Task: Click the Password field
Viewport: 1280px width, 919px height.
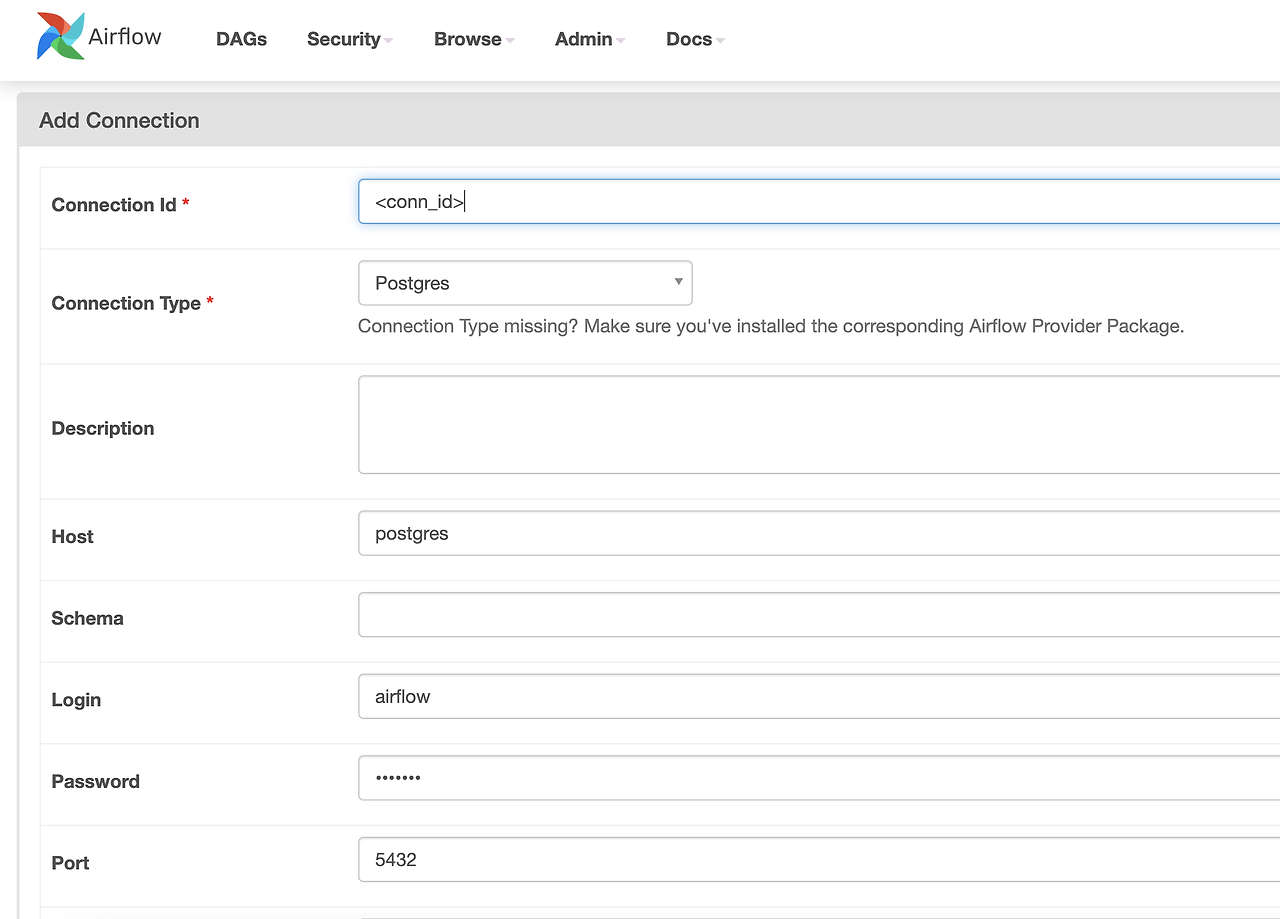Action: pos(819,778)
